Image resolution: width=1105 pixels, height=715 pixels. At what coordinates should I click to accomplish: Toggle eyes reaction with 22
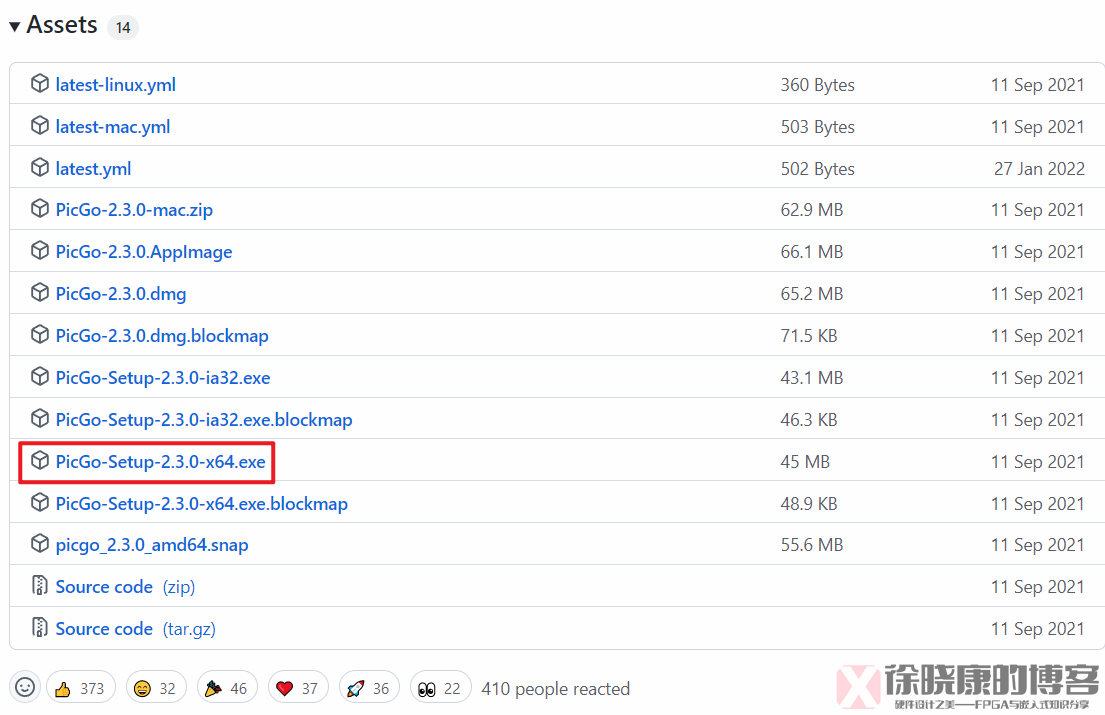[440, 688]
